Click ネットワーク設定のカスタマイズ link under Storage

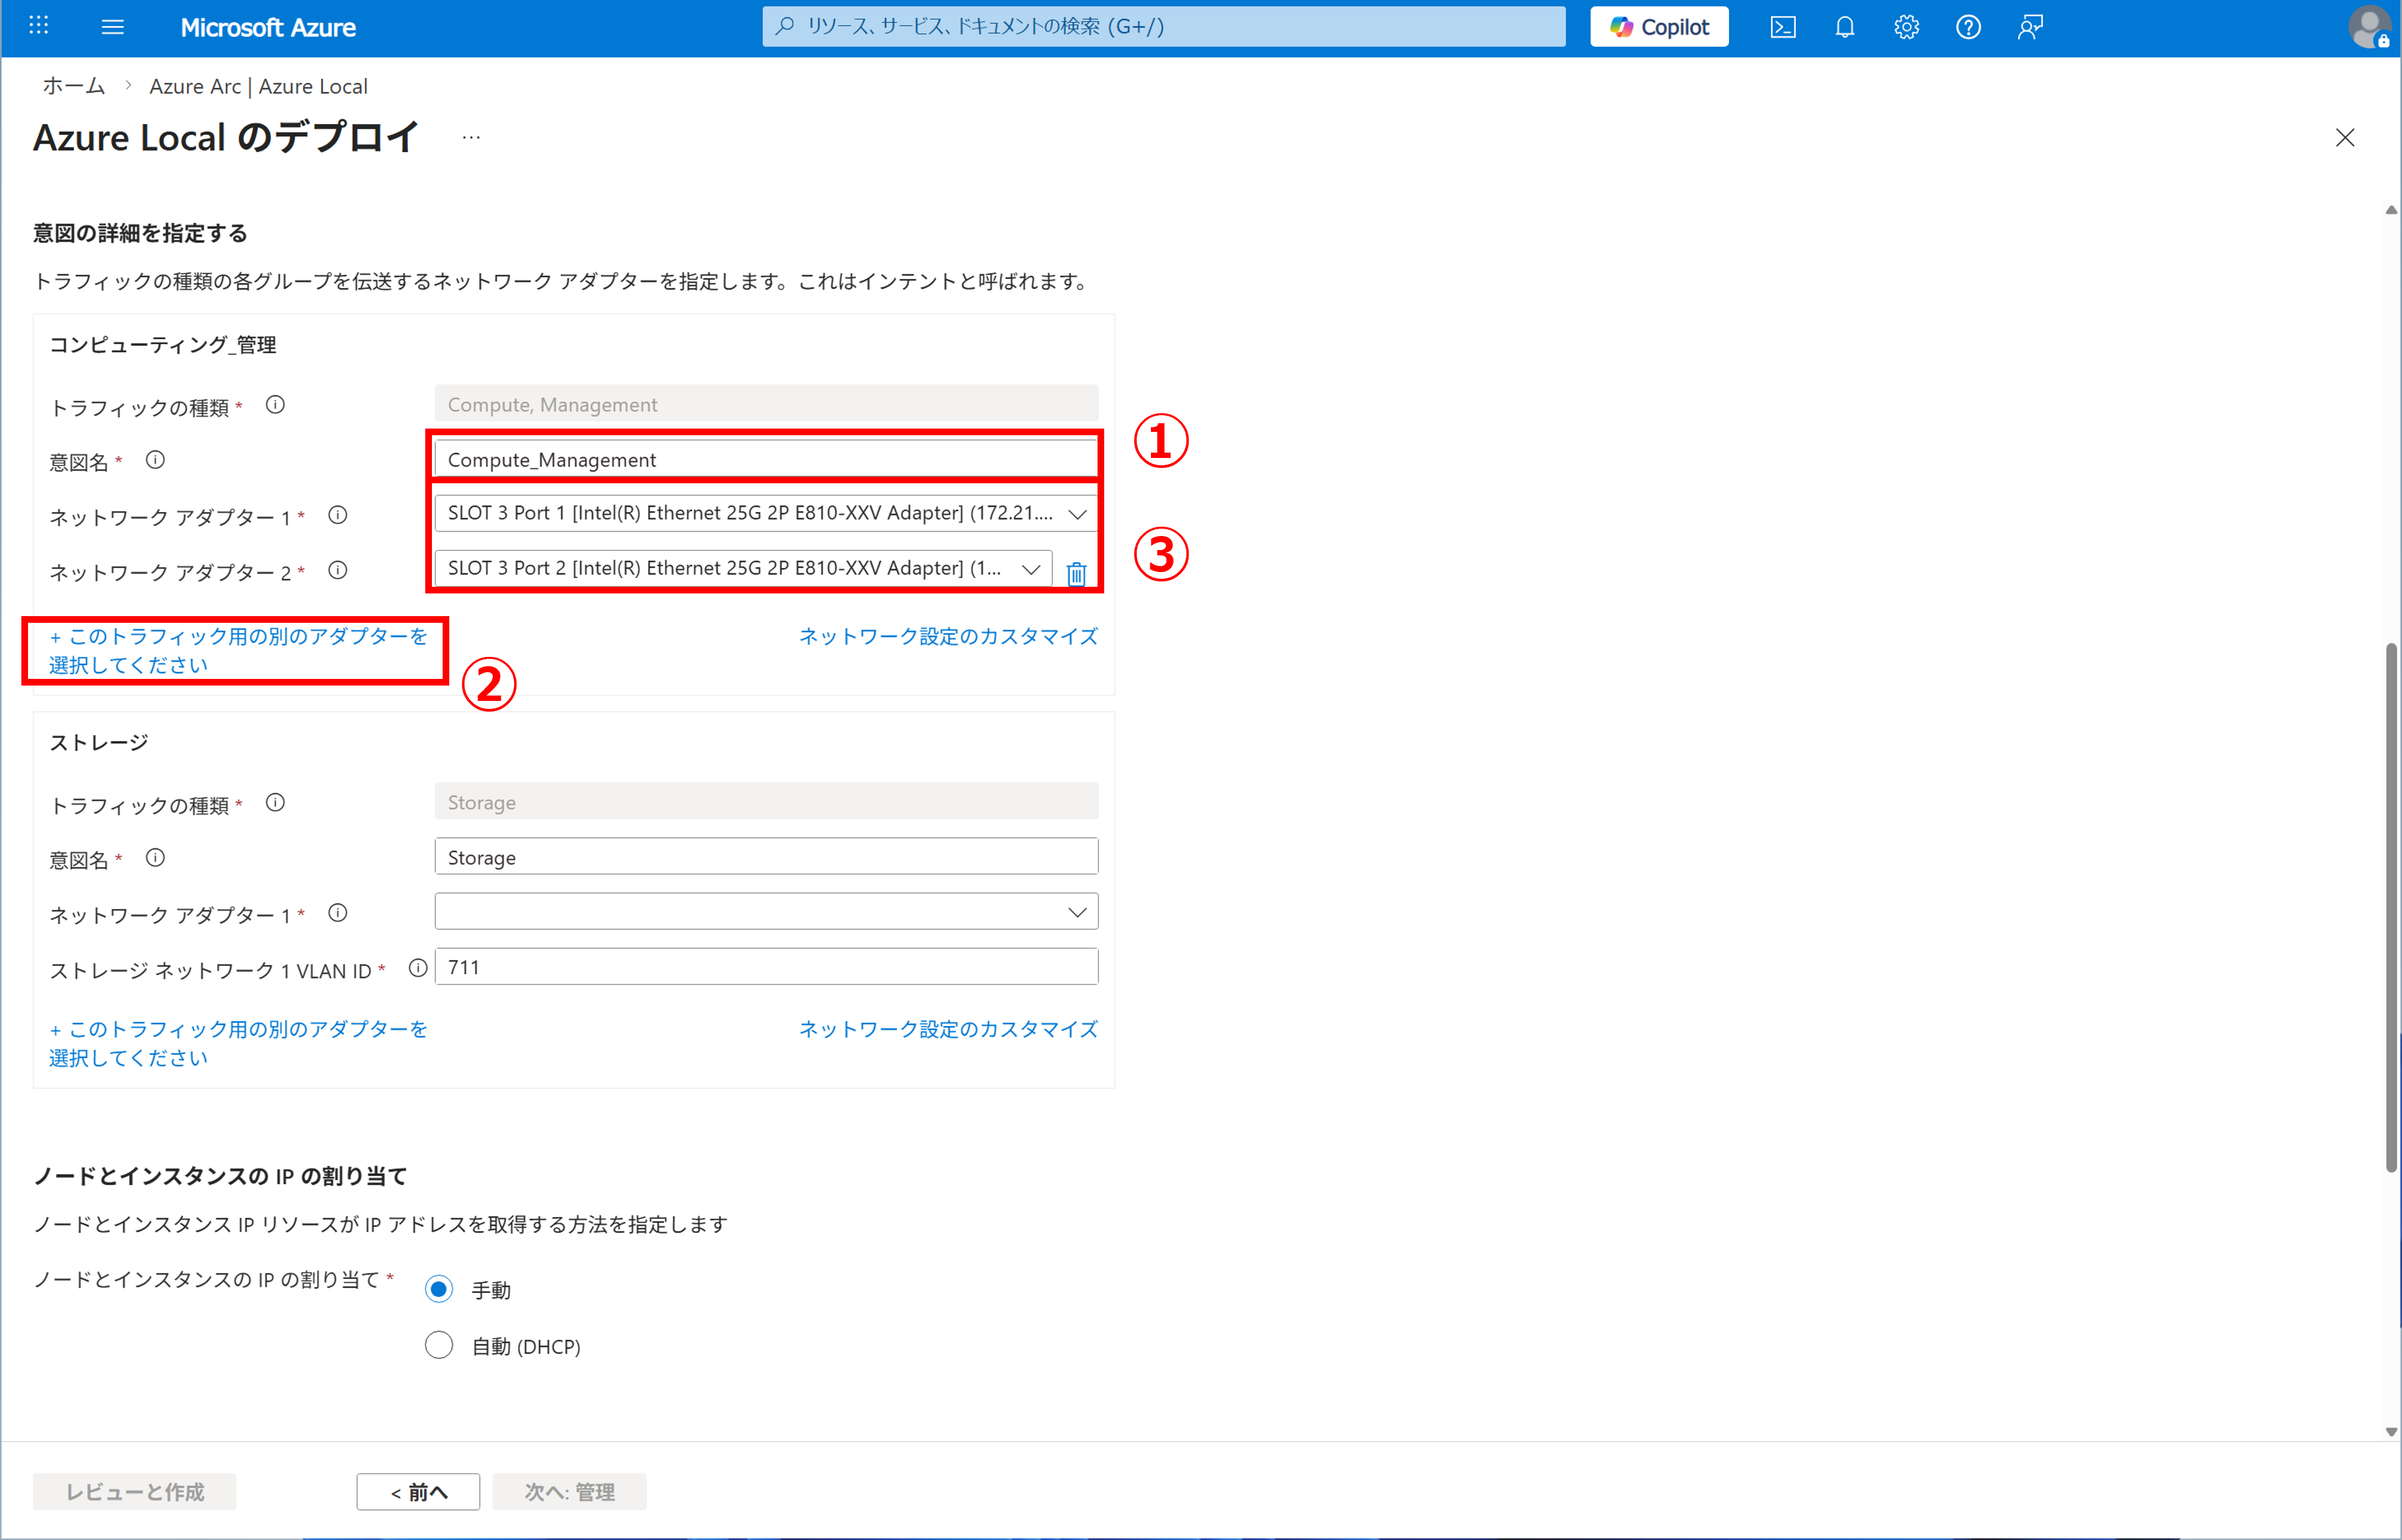click(x=947, y=1029)
